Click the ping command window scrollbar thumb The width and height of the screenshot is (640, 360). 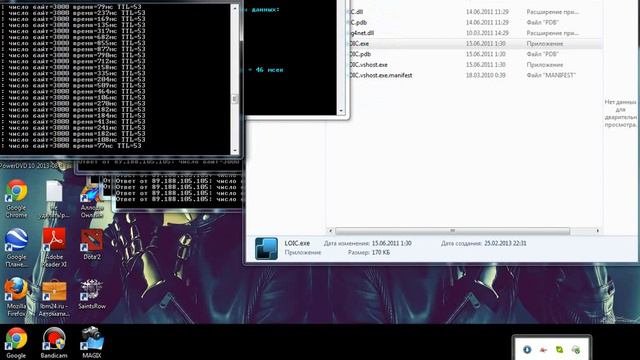point(235,98)
